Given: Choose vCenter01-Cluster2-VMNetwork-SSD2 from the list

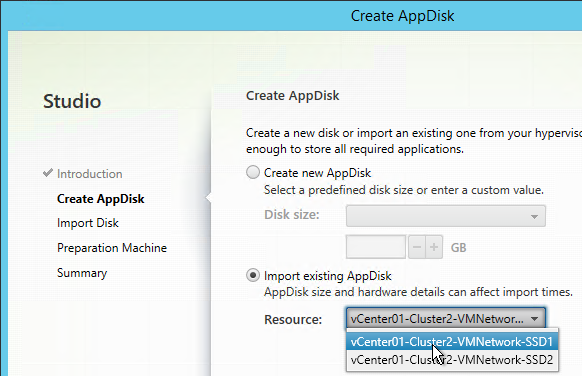Looking at the screenshot, I should pos(452,360).
